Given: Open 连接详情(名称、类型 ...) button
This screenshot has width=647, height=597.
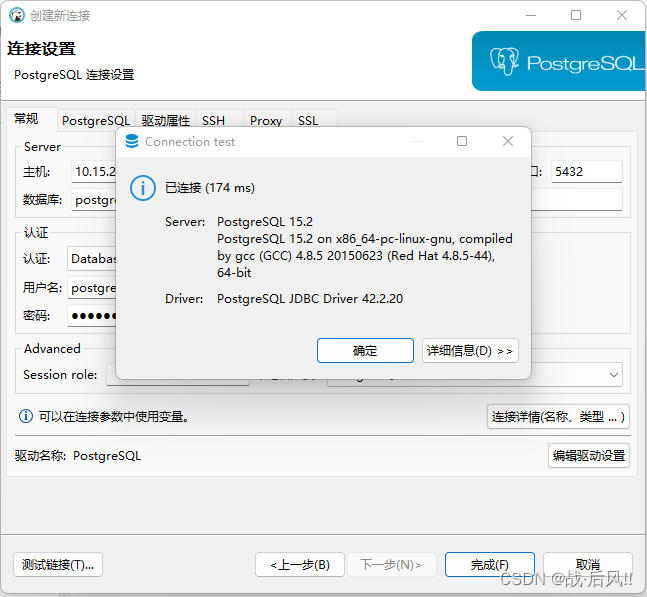Looking at the screenshot, I should (x=558, y=416).
